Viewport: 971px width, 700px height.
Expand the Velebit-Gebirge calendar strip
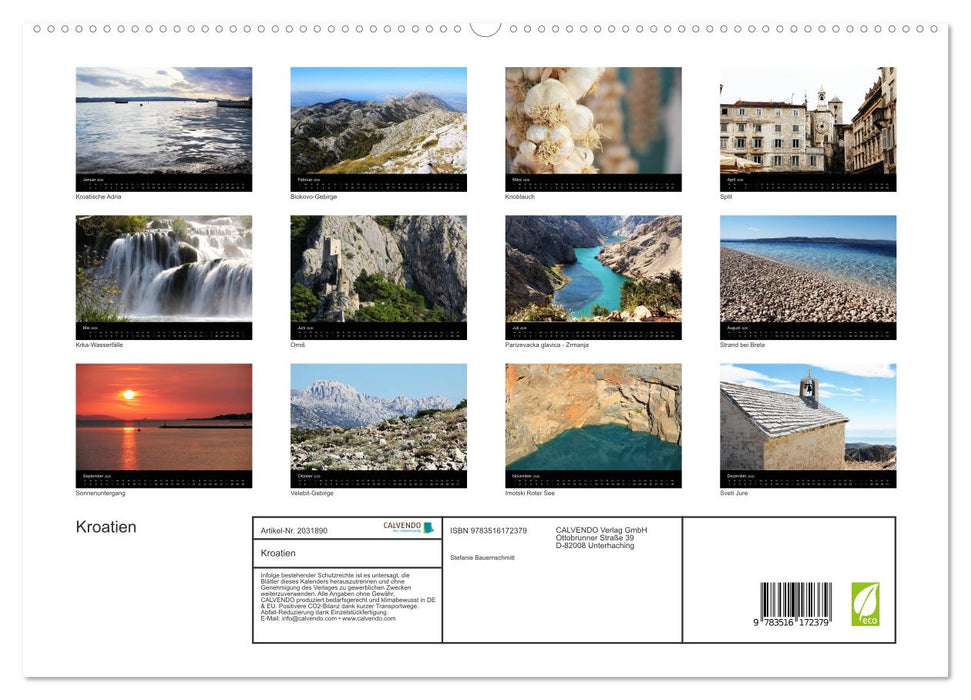(379, 478)
